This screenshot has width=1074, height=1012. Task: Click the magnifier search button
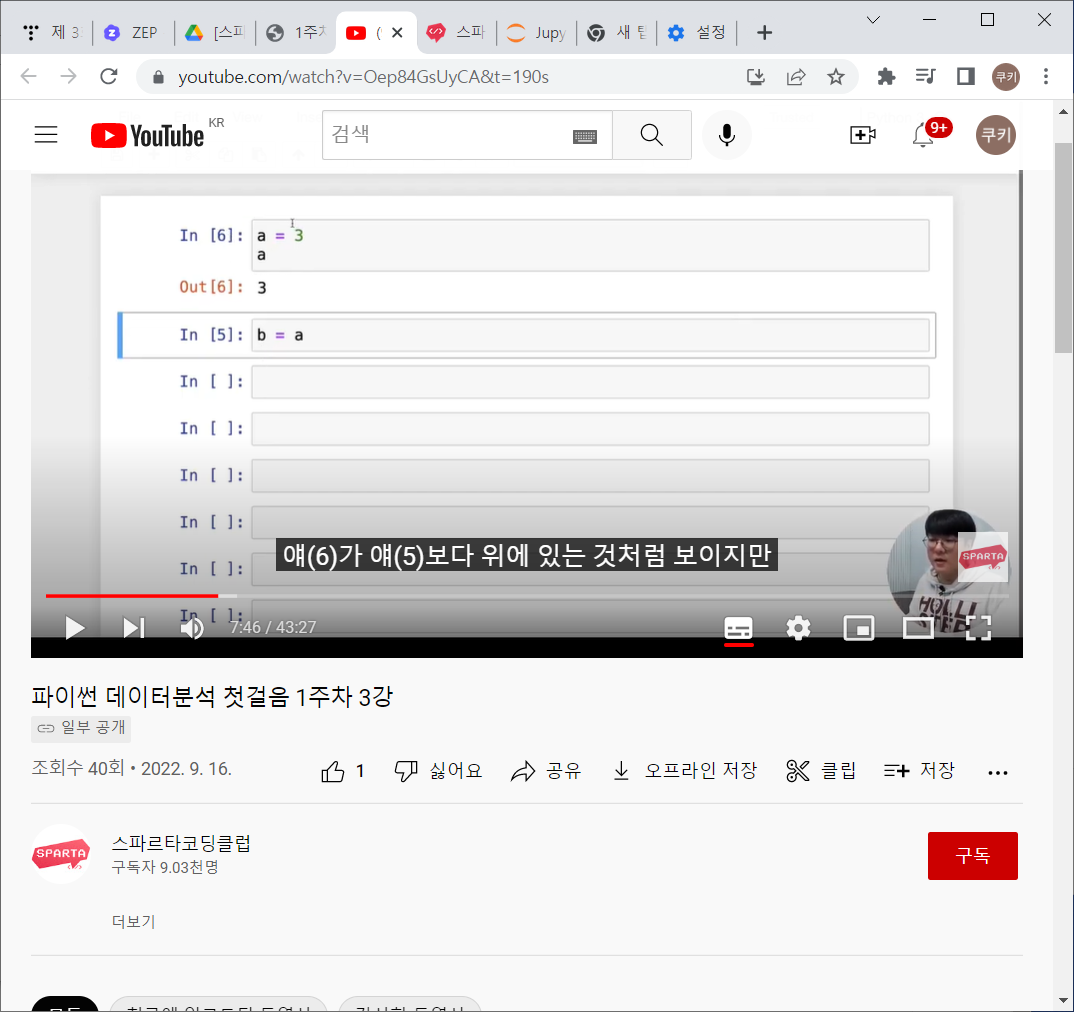pyautogui.click(x=651, y=135)
